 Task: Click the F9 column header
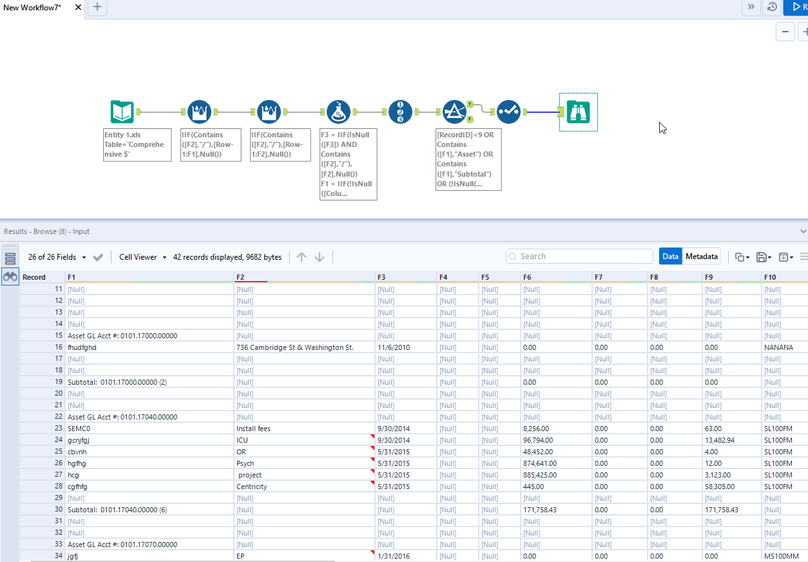click(x=732, y=277)
